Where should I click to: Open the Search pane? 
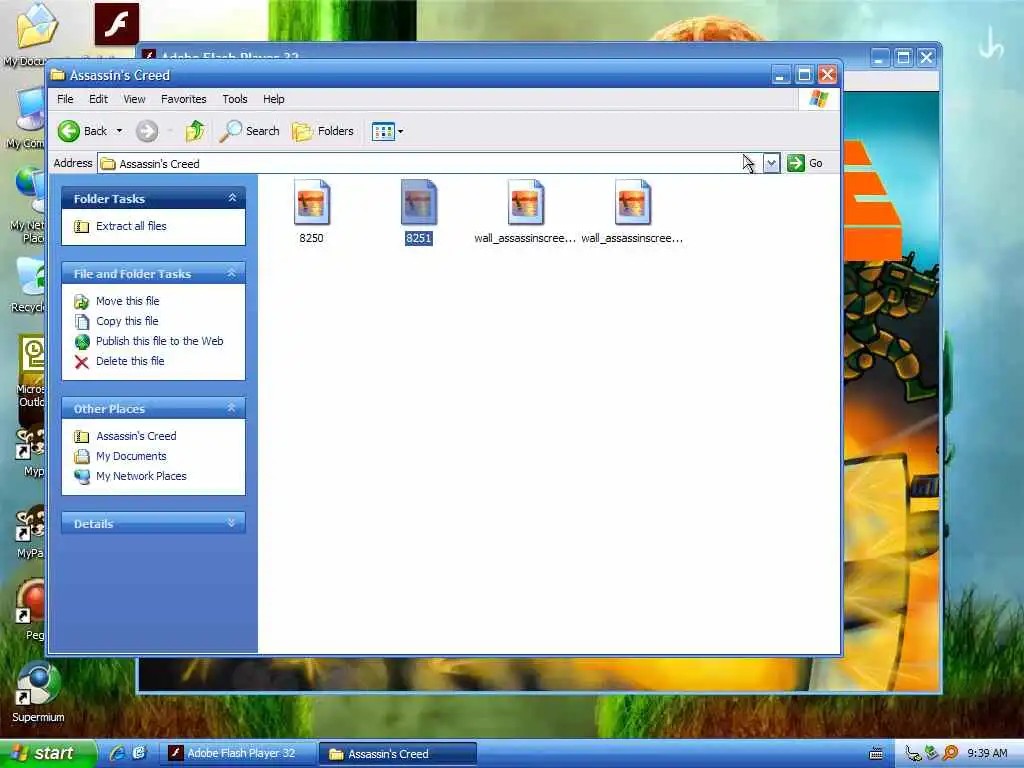(x=249, y=131)
